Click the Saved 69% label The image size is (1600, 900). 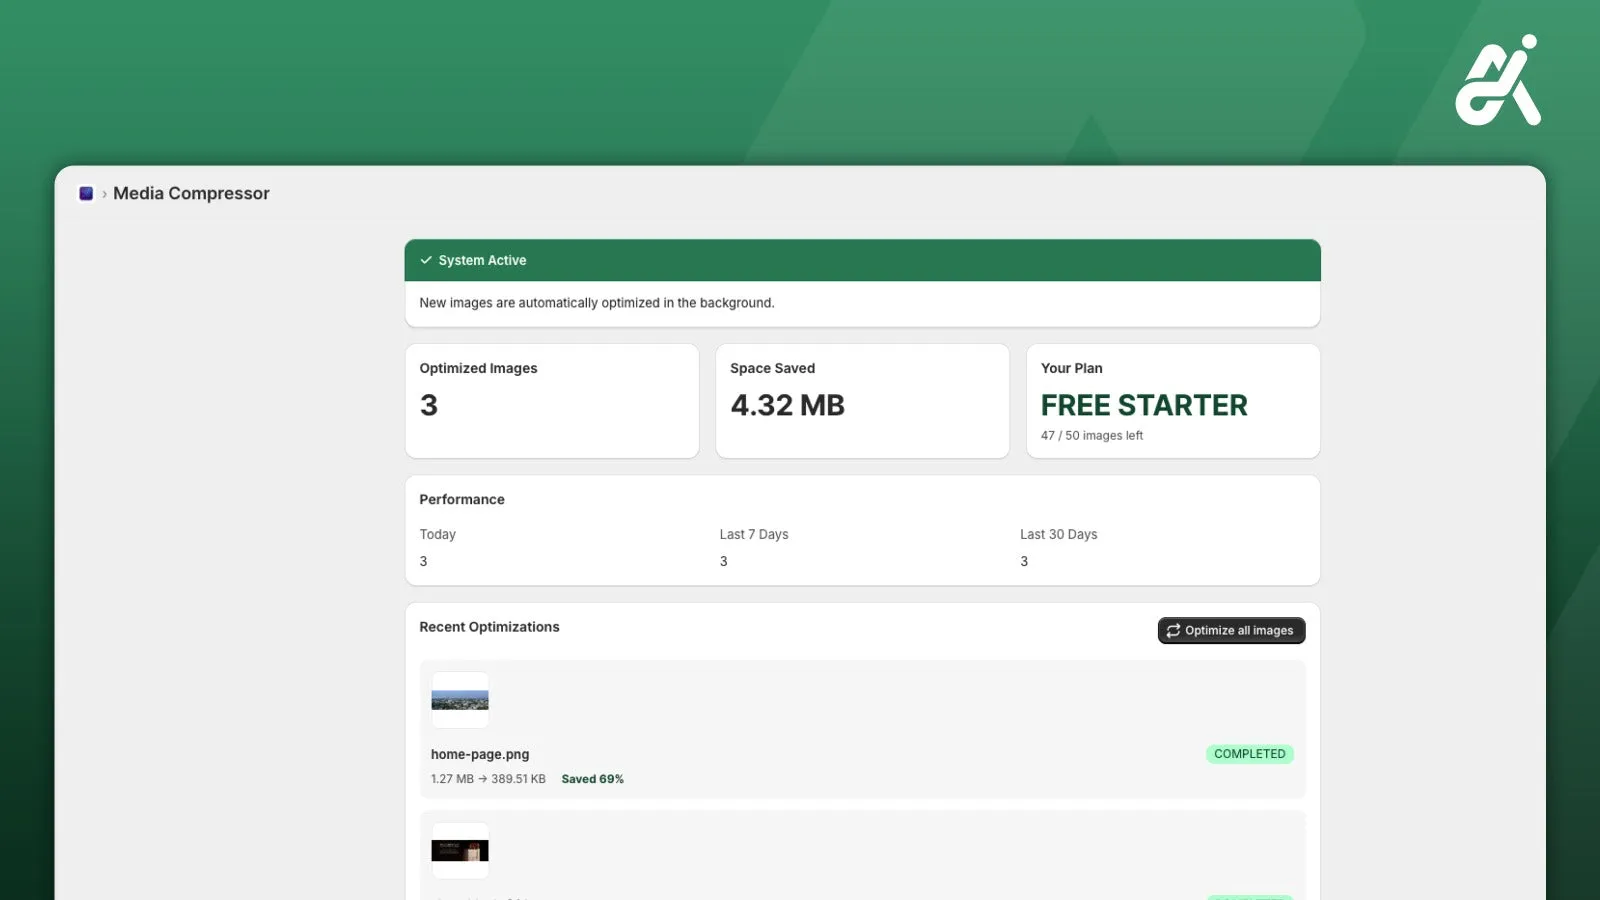pos(592,779)
